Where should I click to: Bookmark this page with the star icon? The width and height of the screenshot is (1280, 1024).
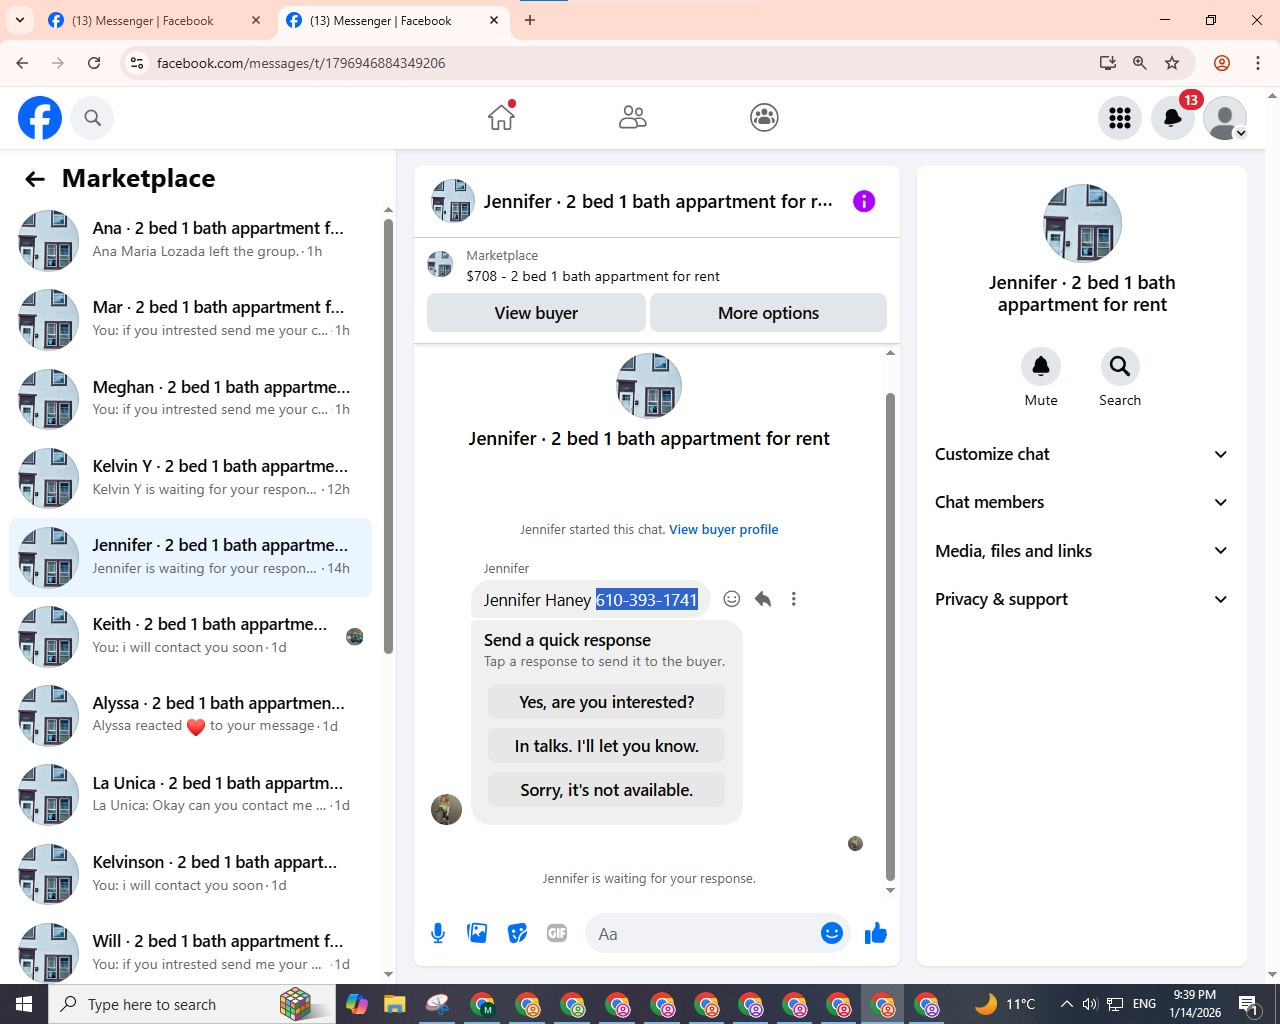[1172, 63]
